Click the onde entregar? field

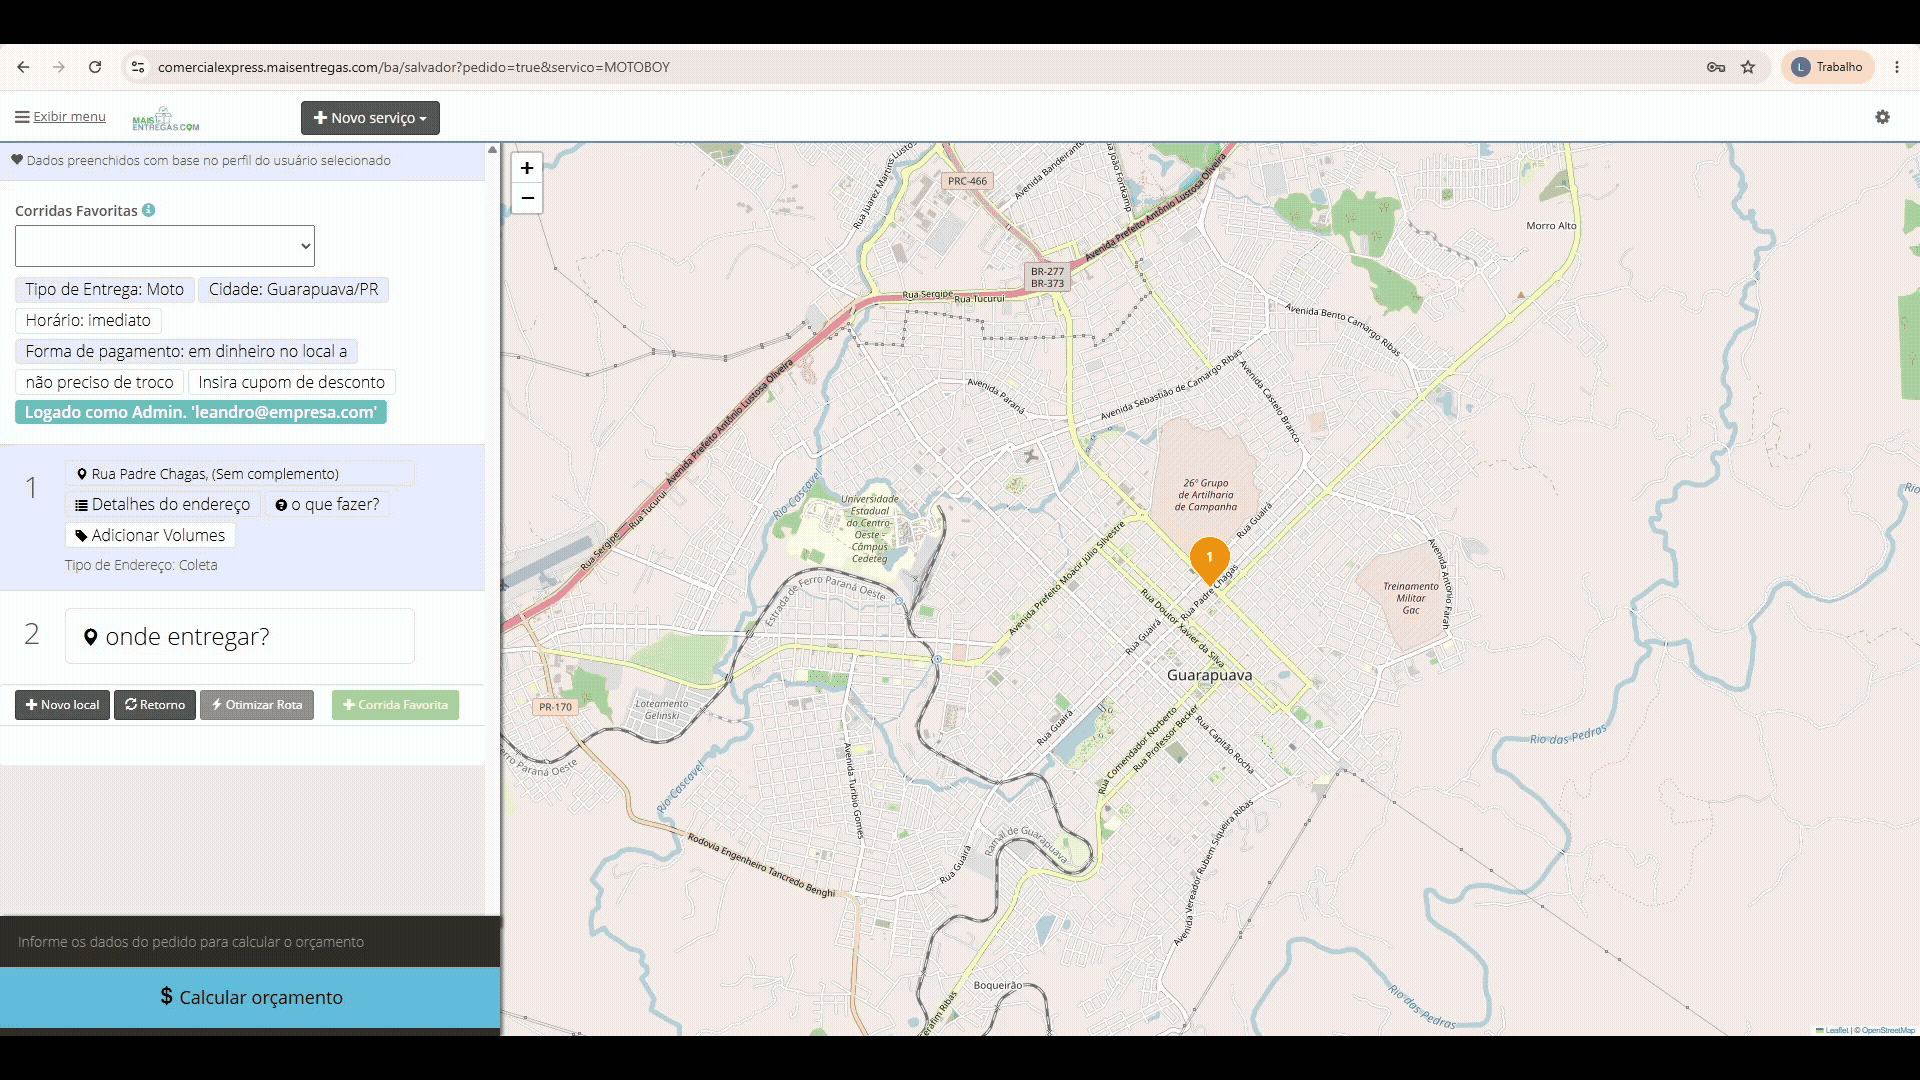(x=240, y=636)
